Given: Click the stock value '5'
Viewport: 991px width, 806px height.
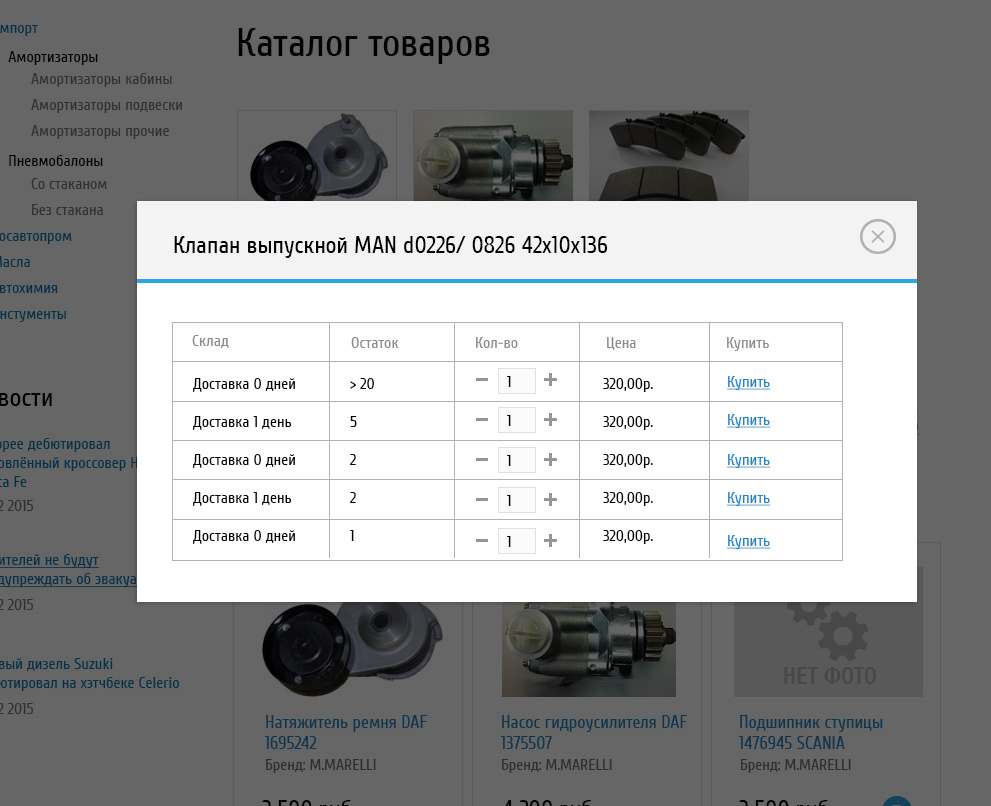Looking at the screenshot, I should point(353,422).
